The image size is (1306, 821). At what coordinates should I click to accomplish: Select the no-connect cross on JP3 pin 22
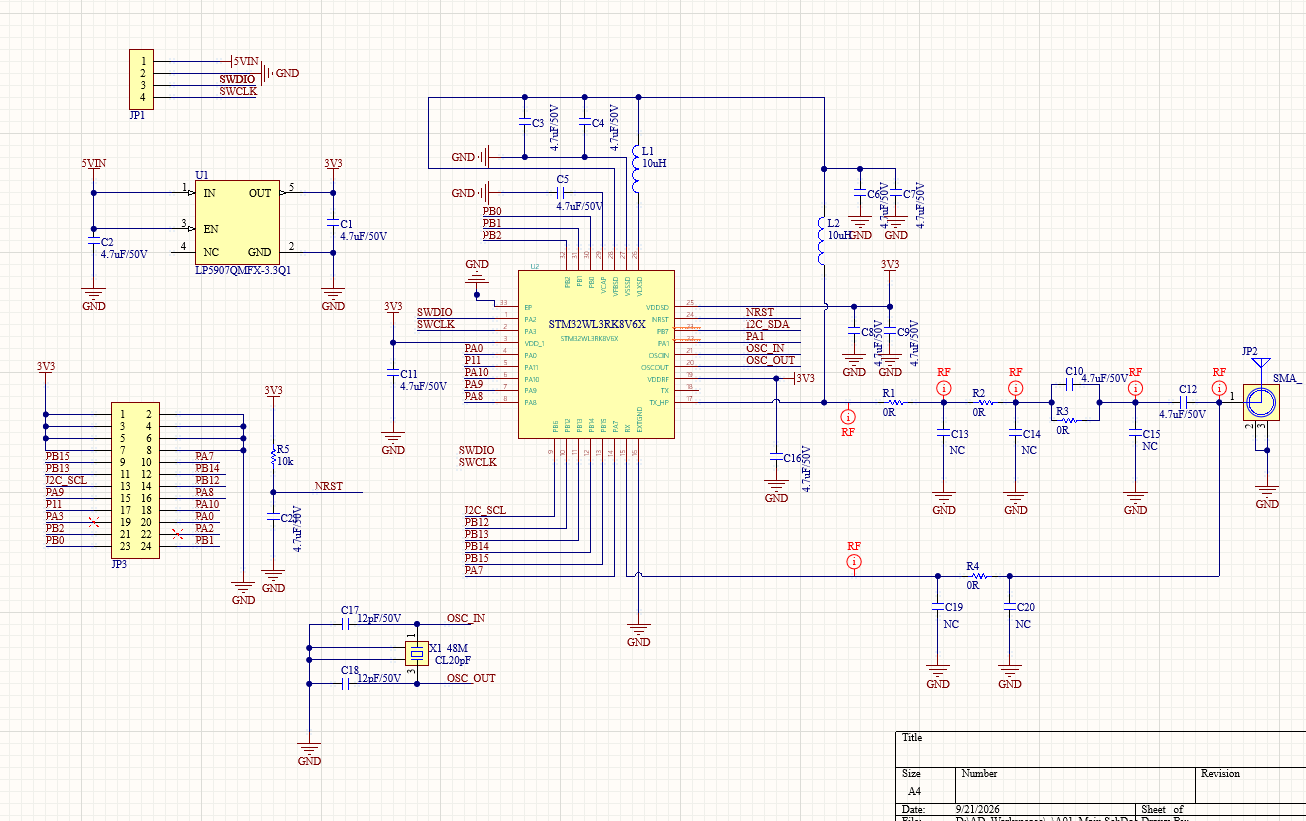tap(177, 534)
